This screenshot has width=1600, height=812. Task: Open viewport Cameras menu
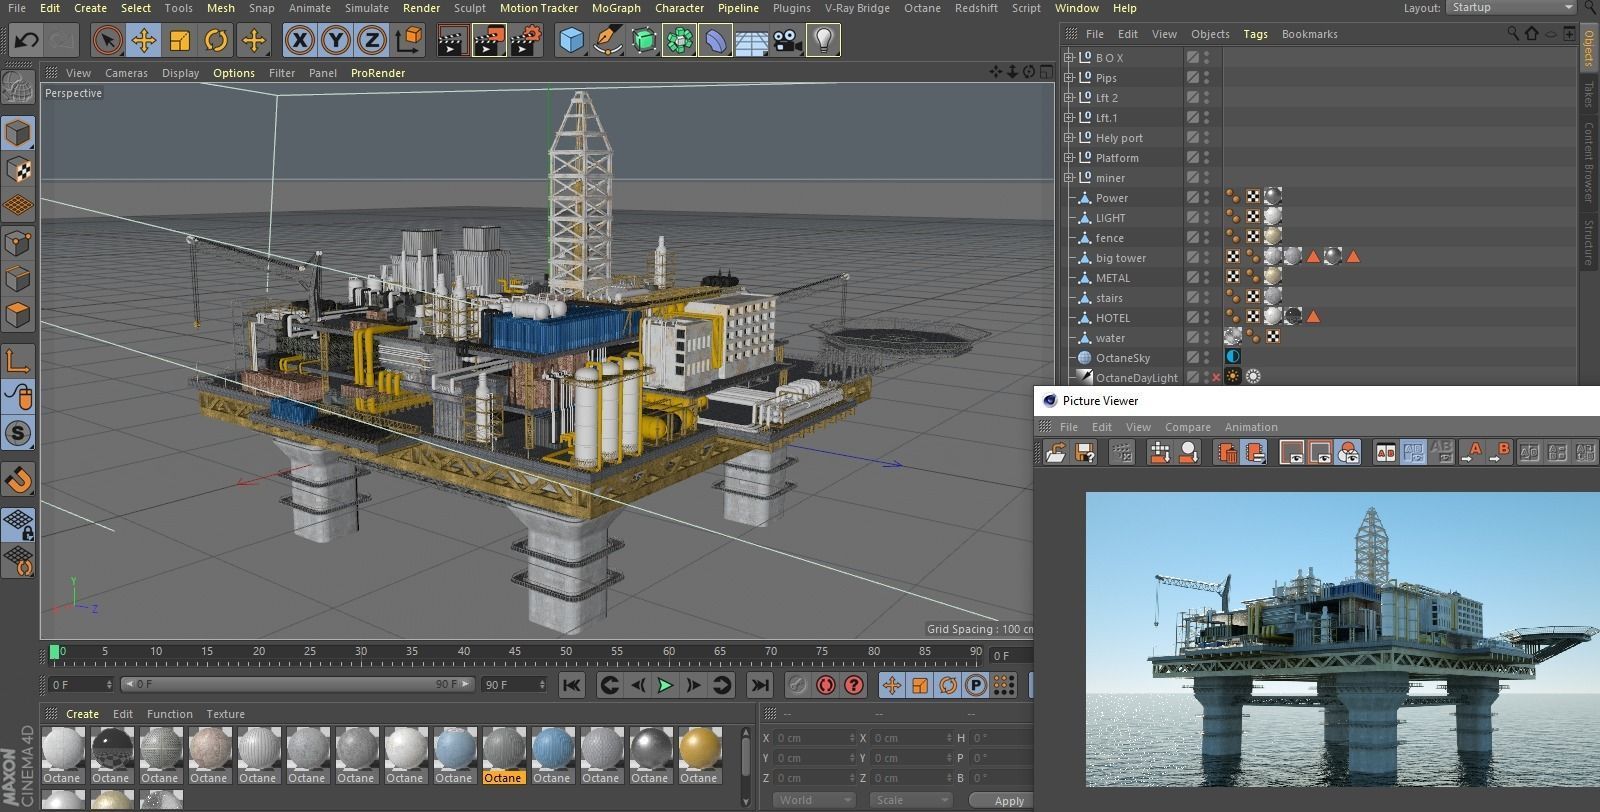(x=126, y=73)
